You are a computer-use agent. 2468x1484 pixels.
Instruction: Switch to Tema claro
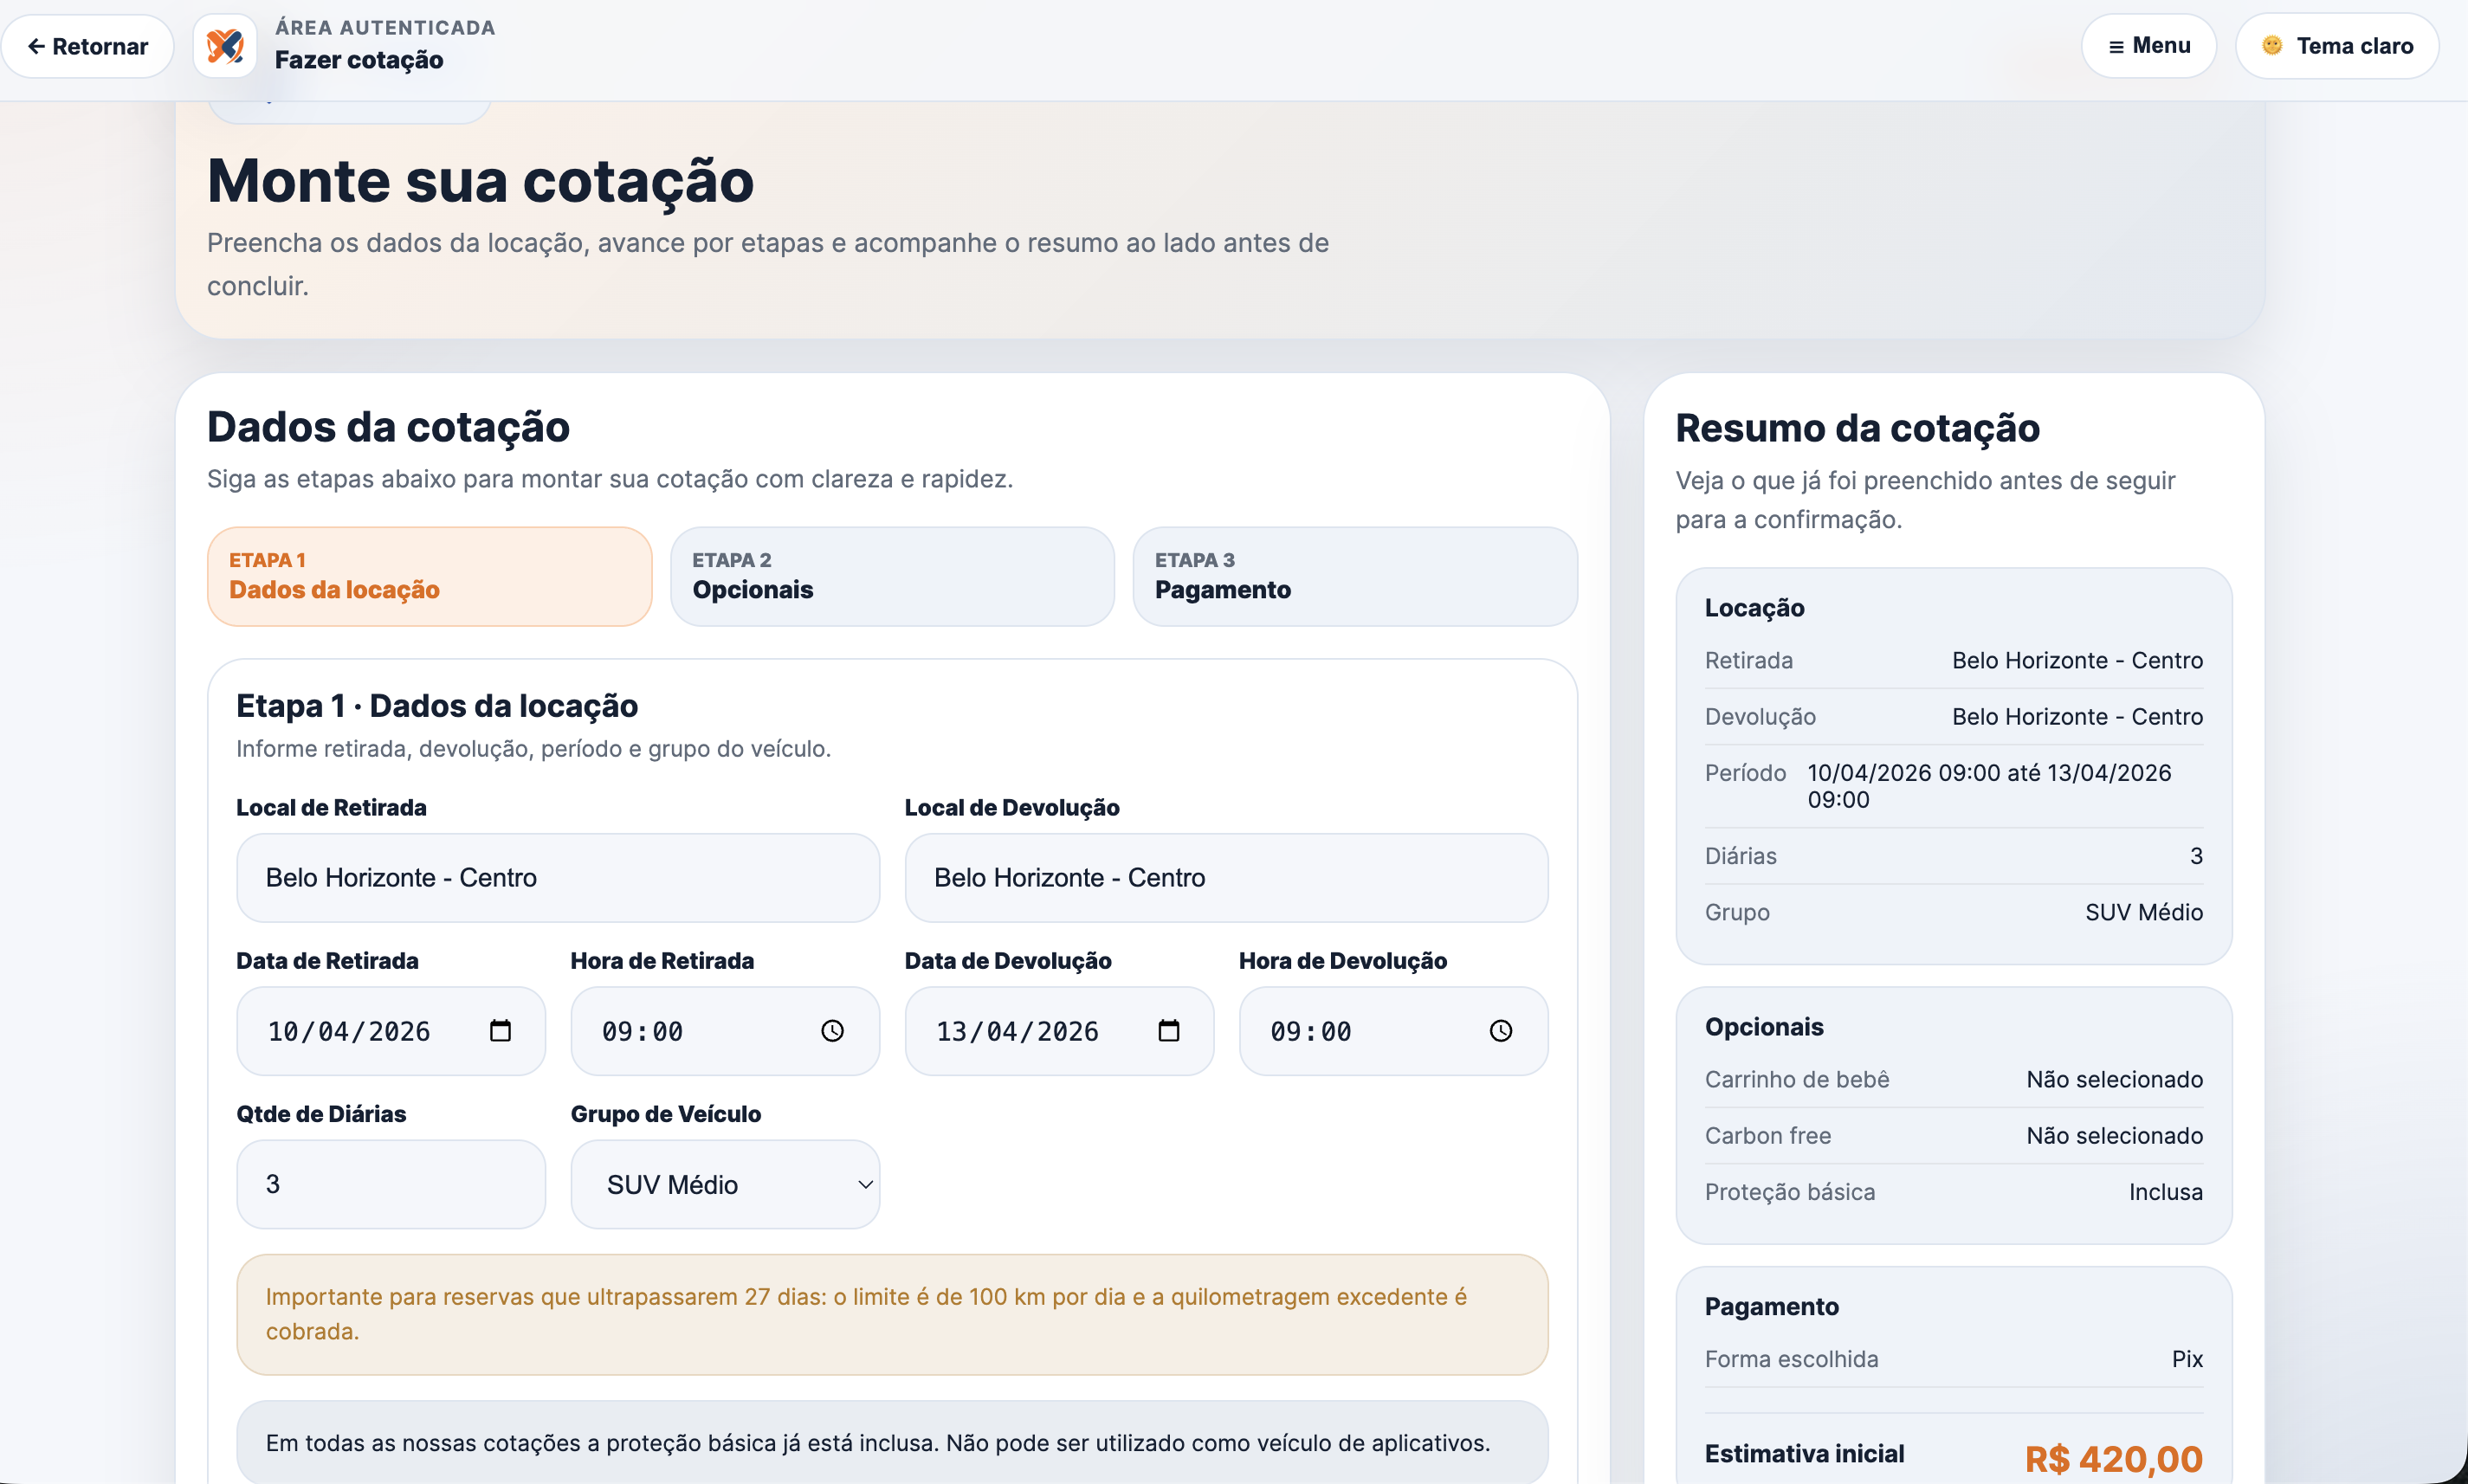point(2338,45)
